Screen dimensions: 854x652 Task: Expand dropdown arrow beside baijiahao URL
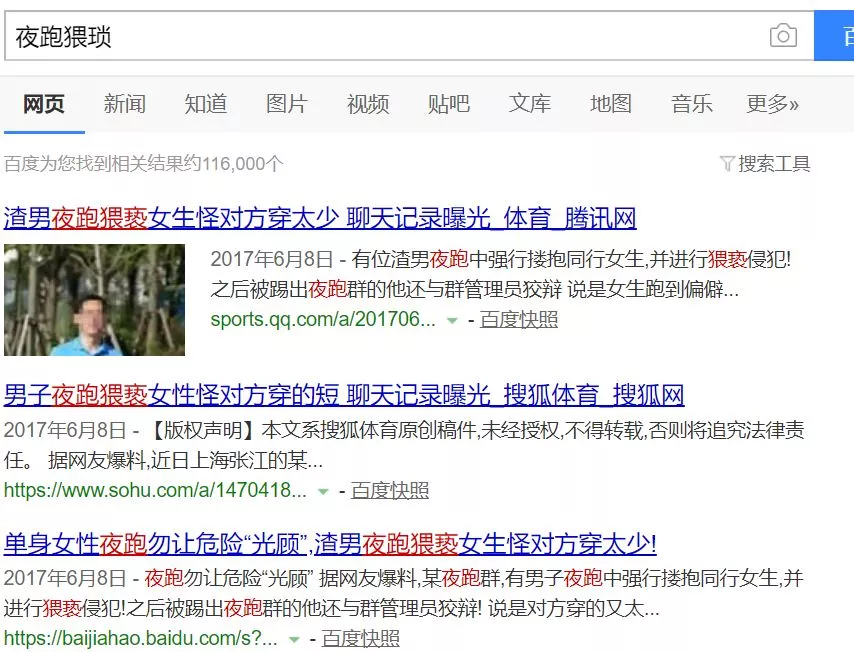pos(294,639)
